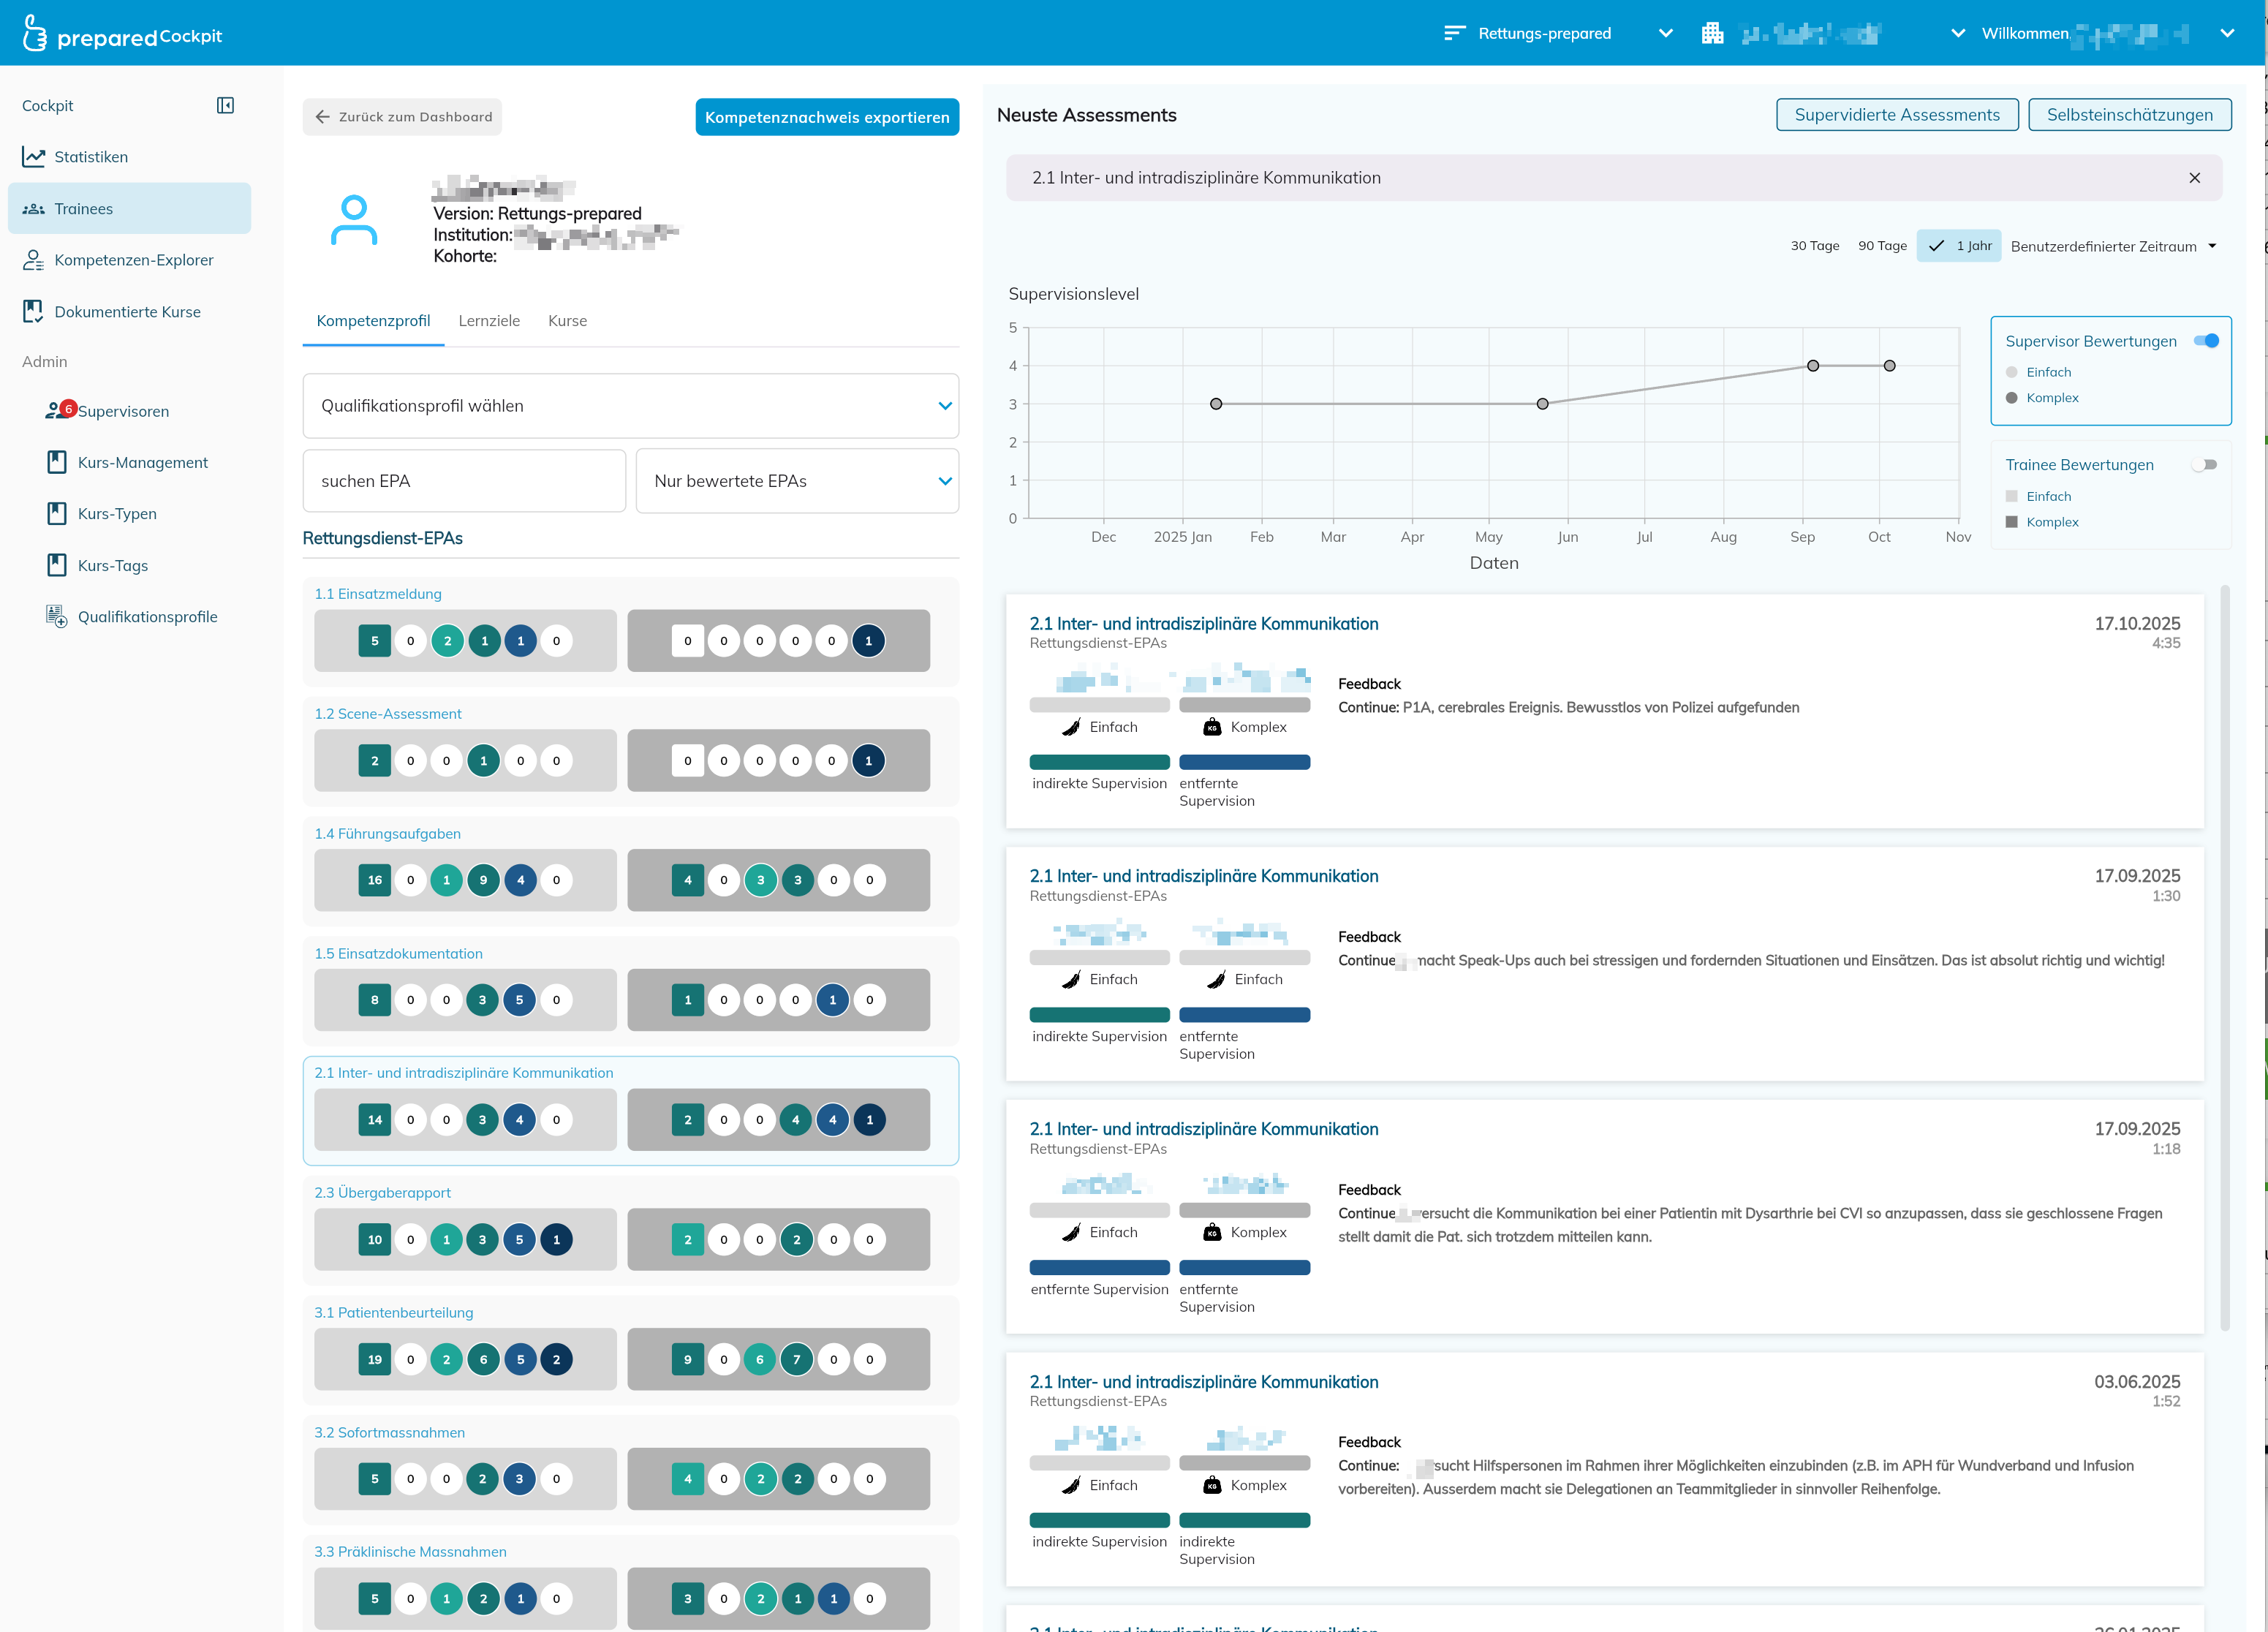
Task: Click the suchen EPA search field
Action: (x=463, y=481)
